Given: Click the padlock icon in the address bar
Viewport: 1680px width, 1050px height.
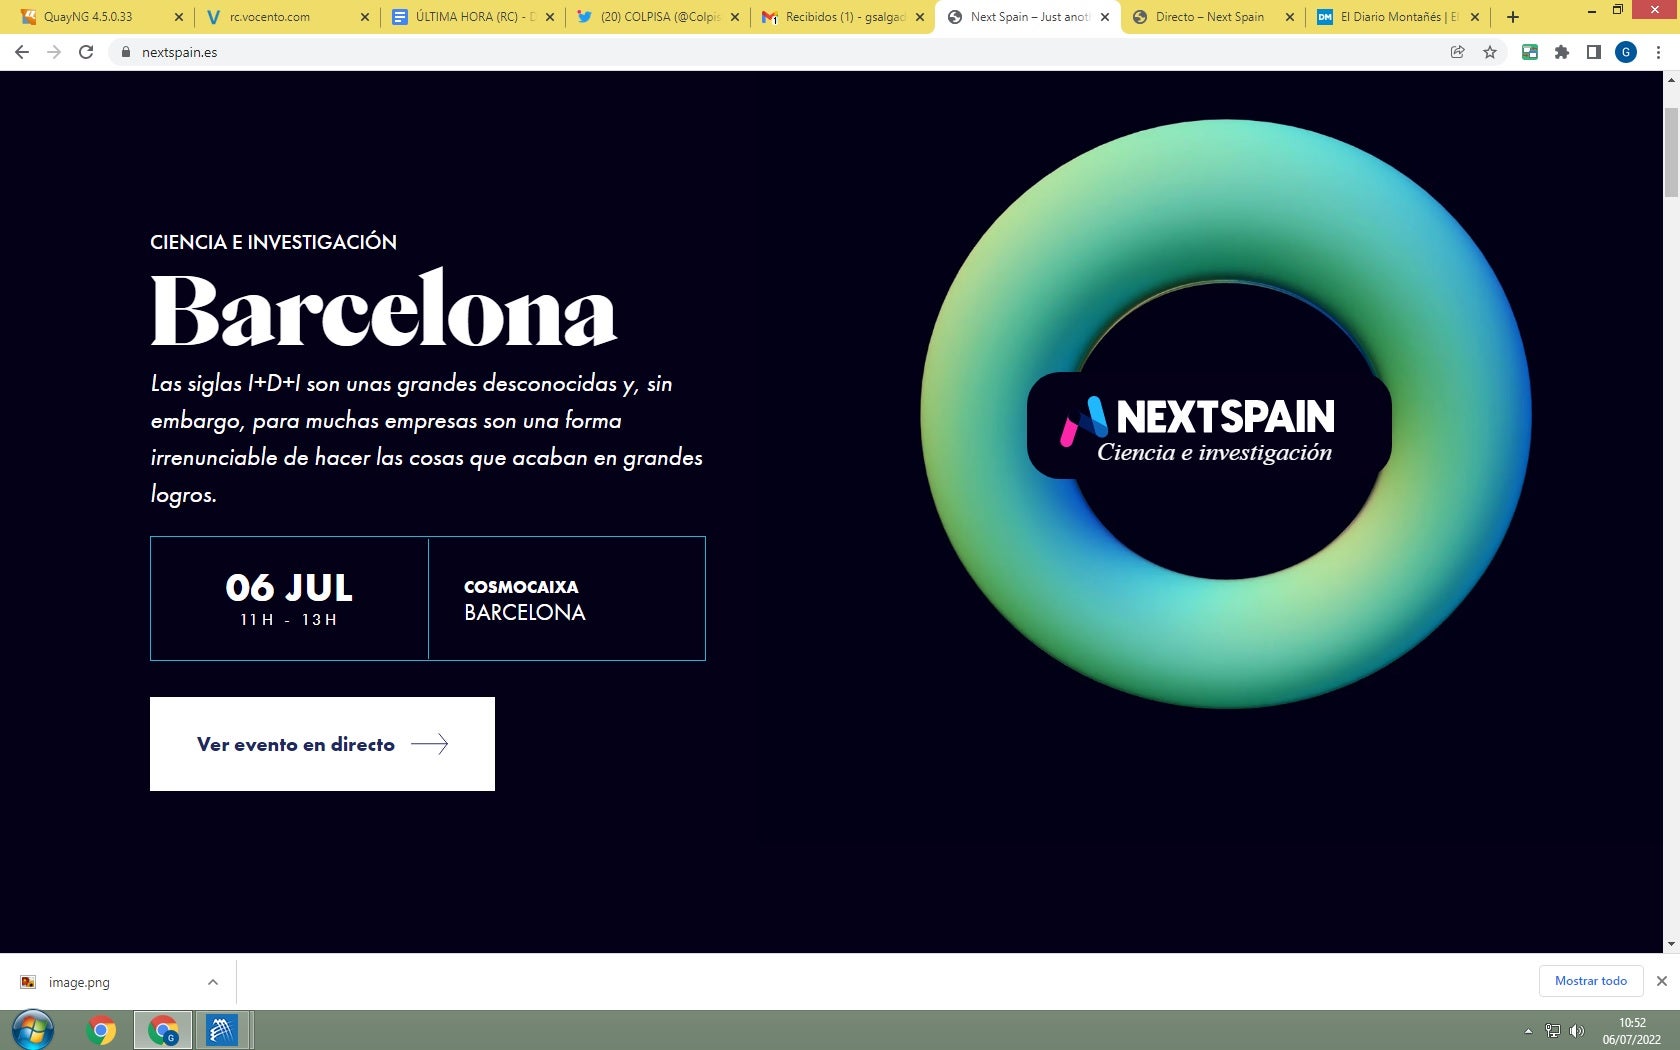Looking at the screenshot, I should (x=126, y=52).
